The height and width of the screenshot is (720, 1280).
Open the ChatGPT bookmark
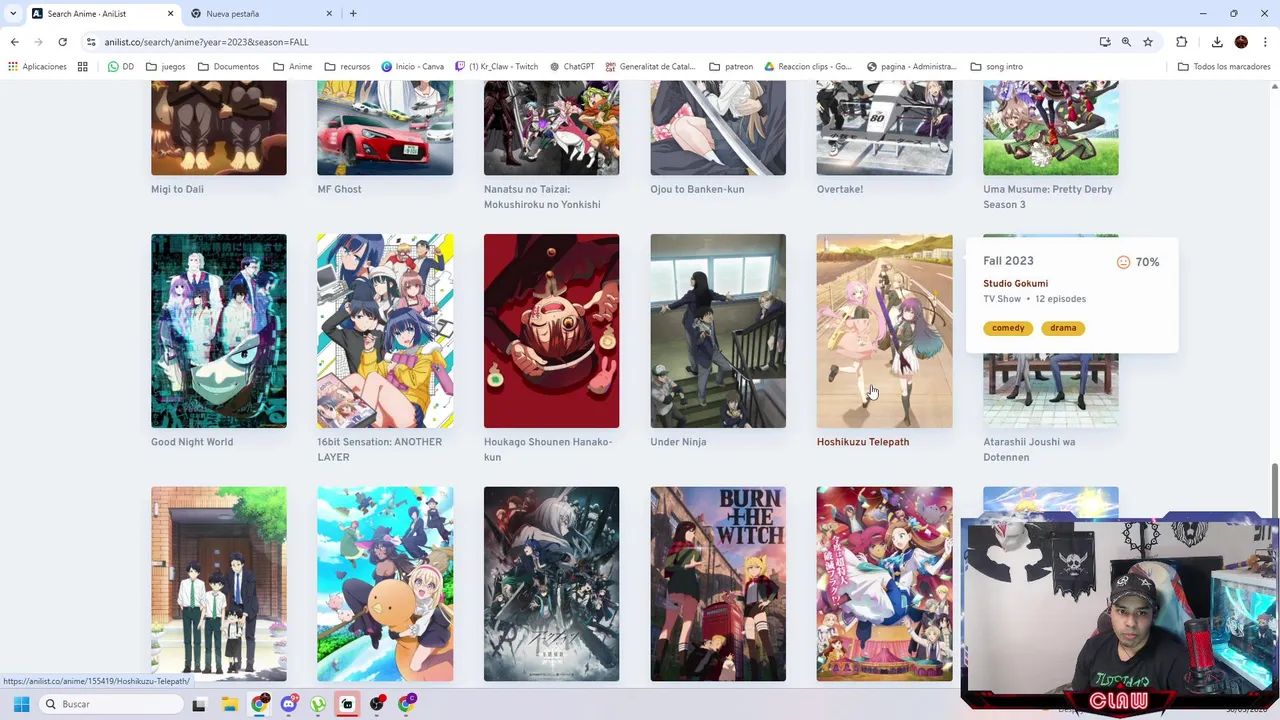click(572, 67)
